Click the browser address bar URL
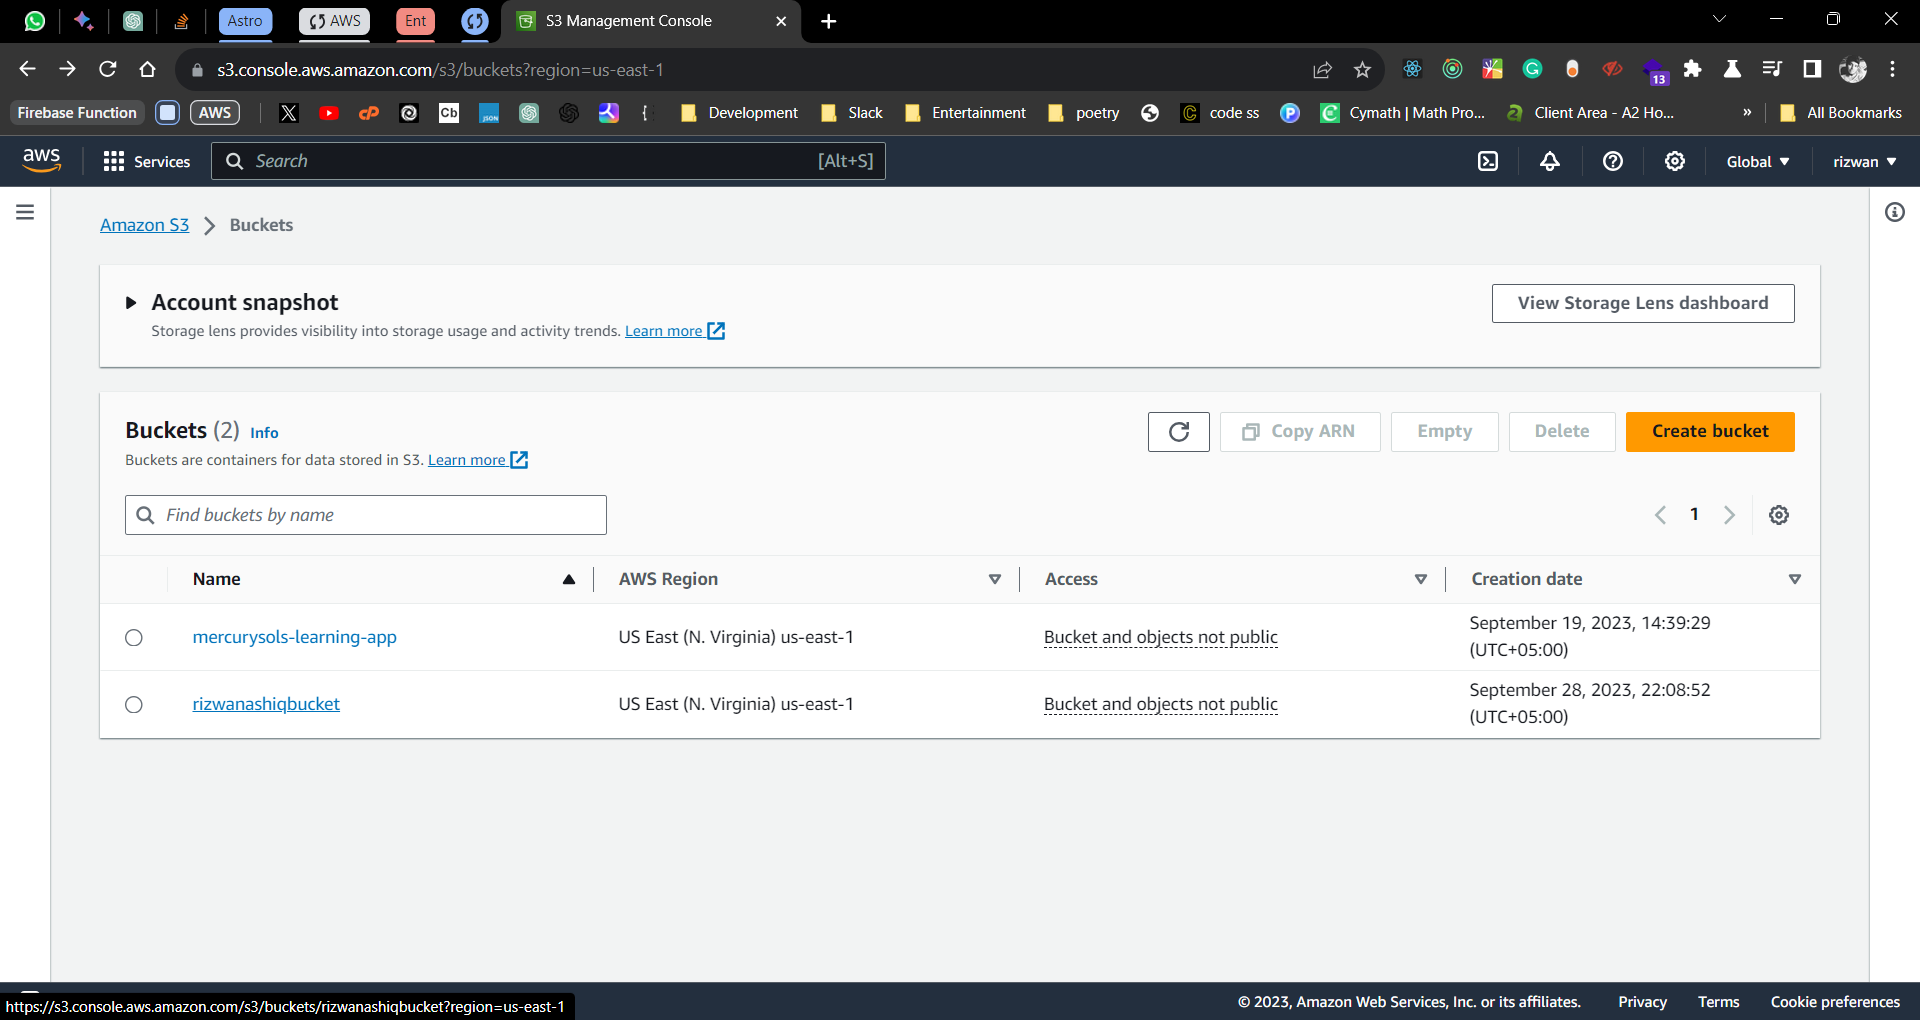Screen dimensions: 1920x1020 440,70
